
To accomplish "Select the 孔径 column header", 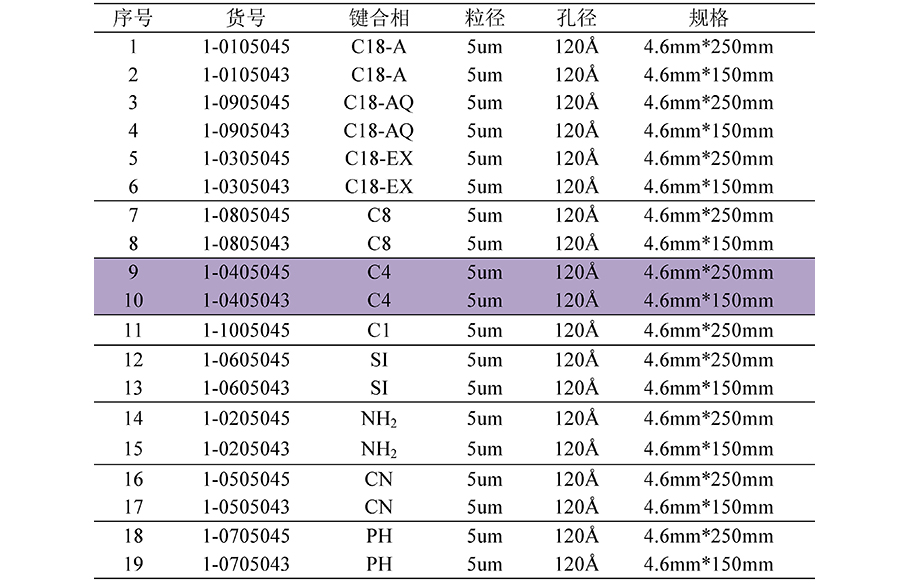I will point(576,17).
